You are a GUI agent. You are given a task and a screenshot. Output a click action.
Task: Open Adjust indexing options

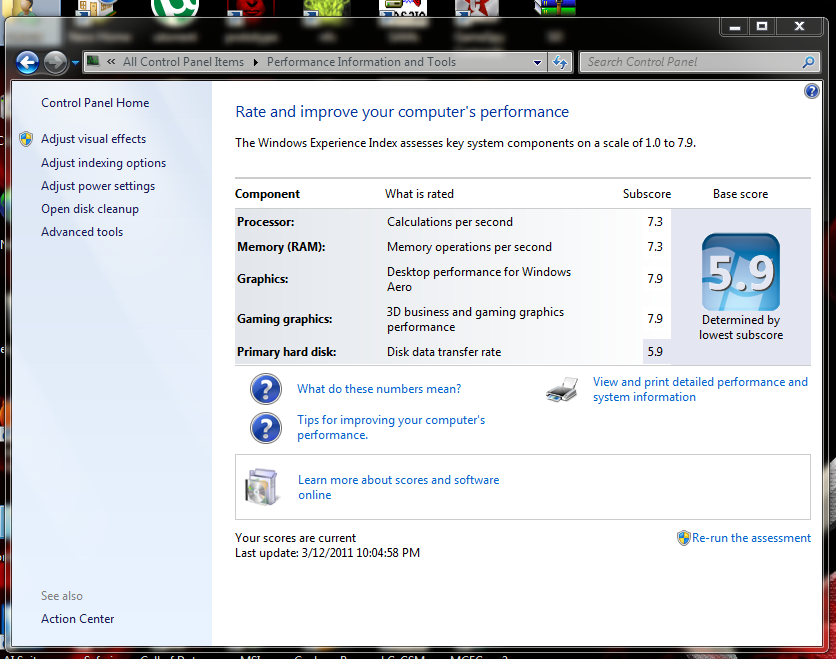(x=103, y=163)
